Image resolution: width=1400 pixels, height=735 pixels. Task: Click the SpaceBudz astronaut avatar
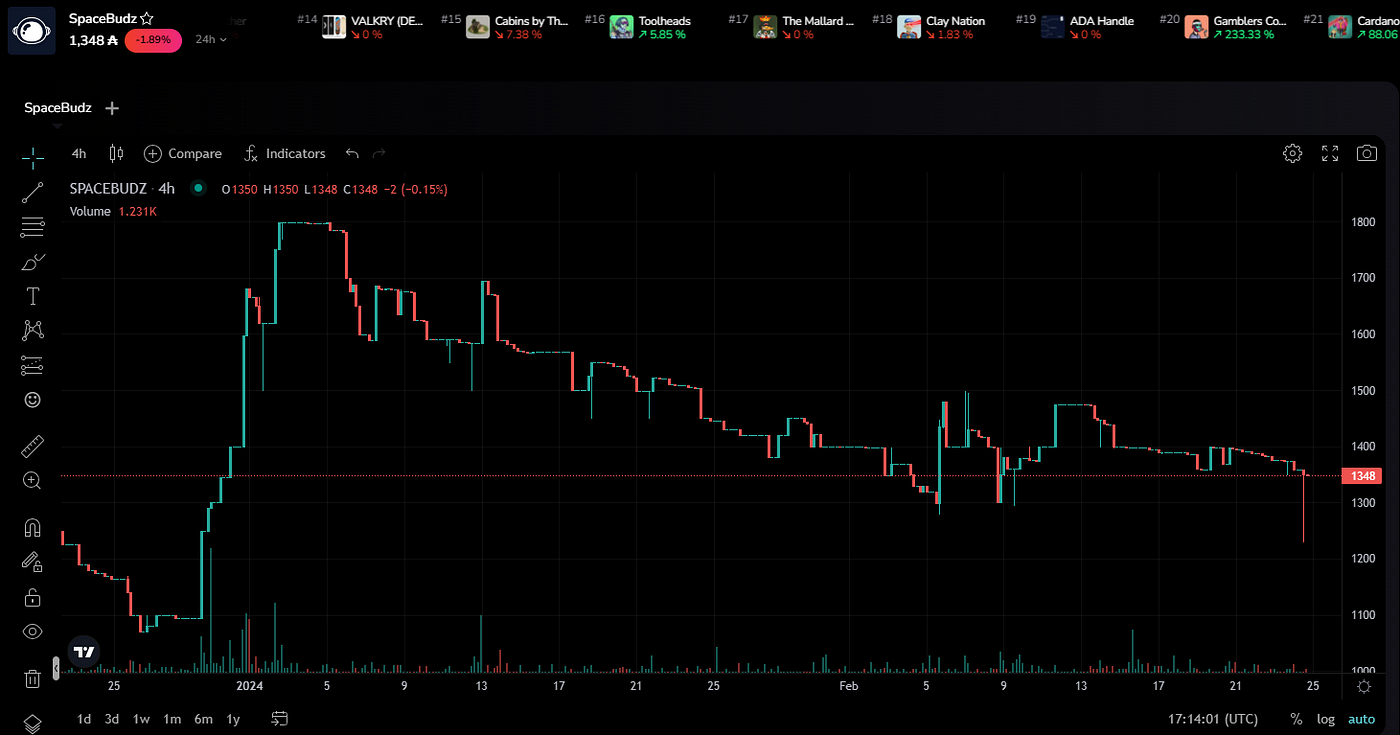tap(32, 30)
